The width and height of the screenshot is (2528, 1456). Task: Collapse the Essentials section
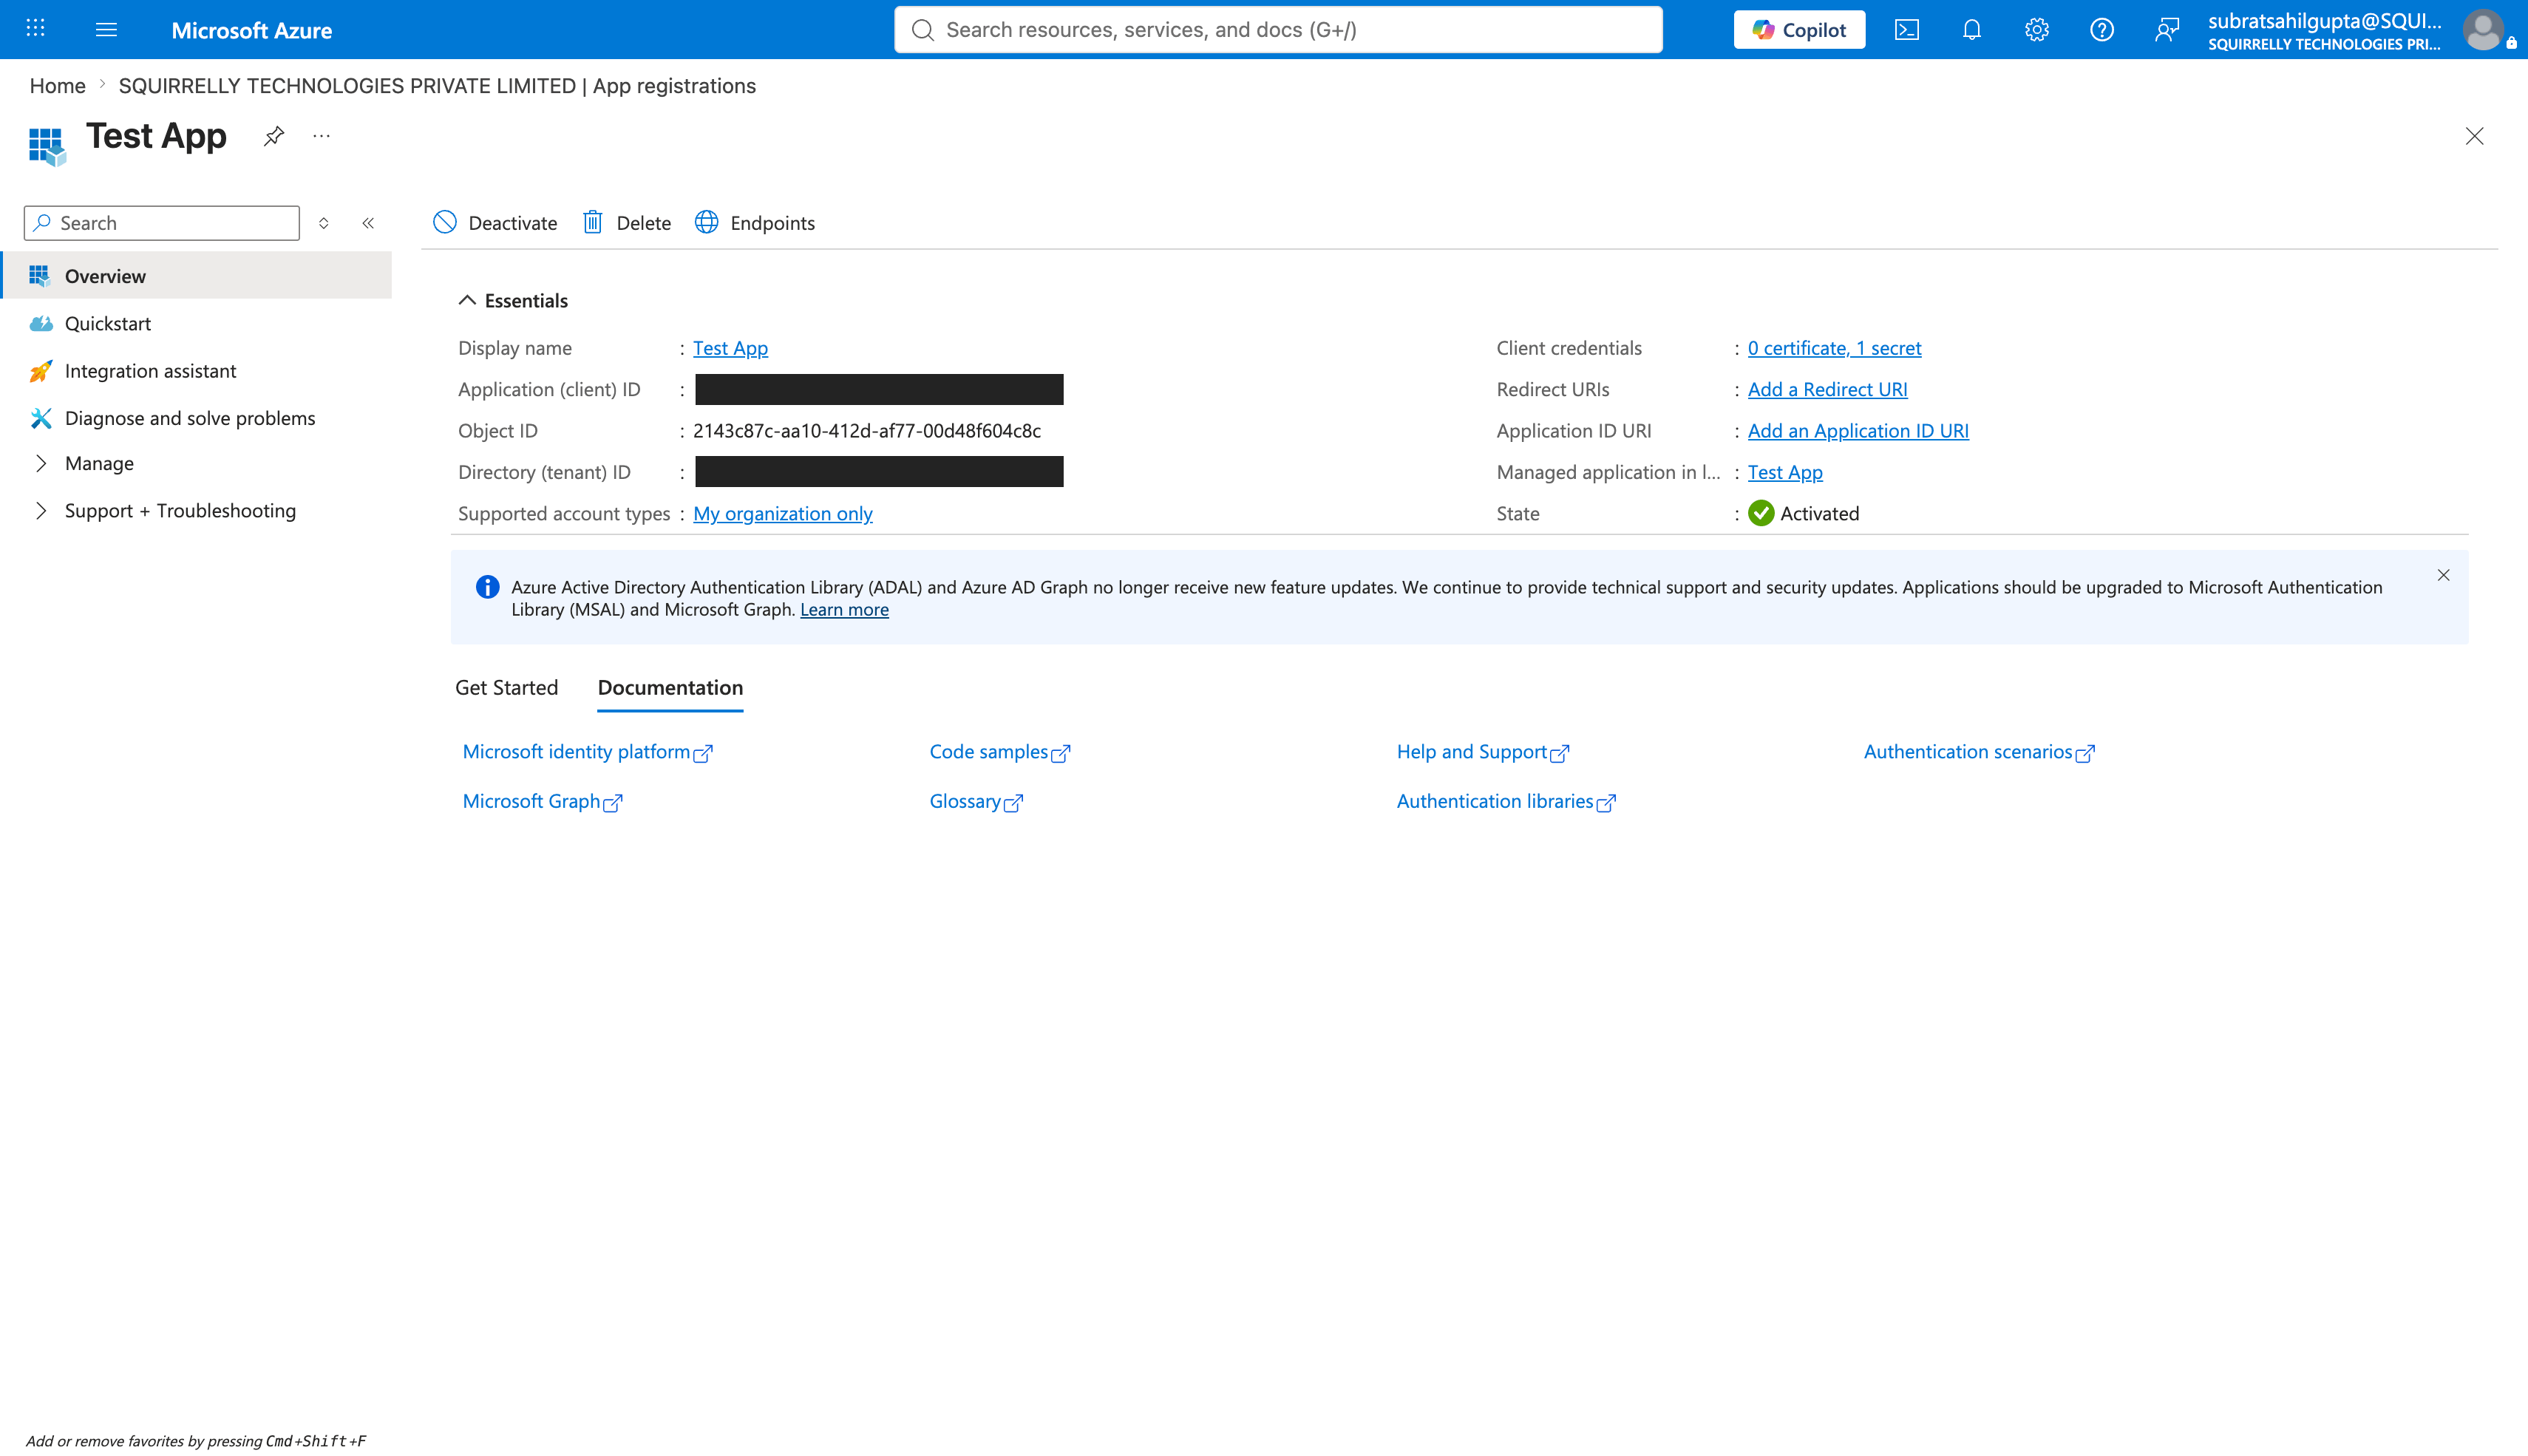pos(513,300)
